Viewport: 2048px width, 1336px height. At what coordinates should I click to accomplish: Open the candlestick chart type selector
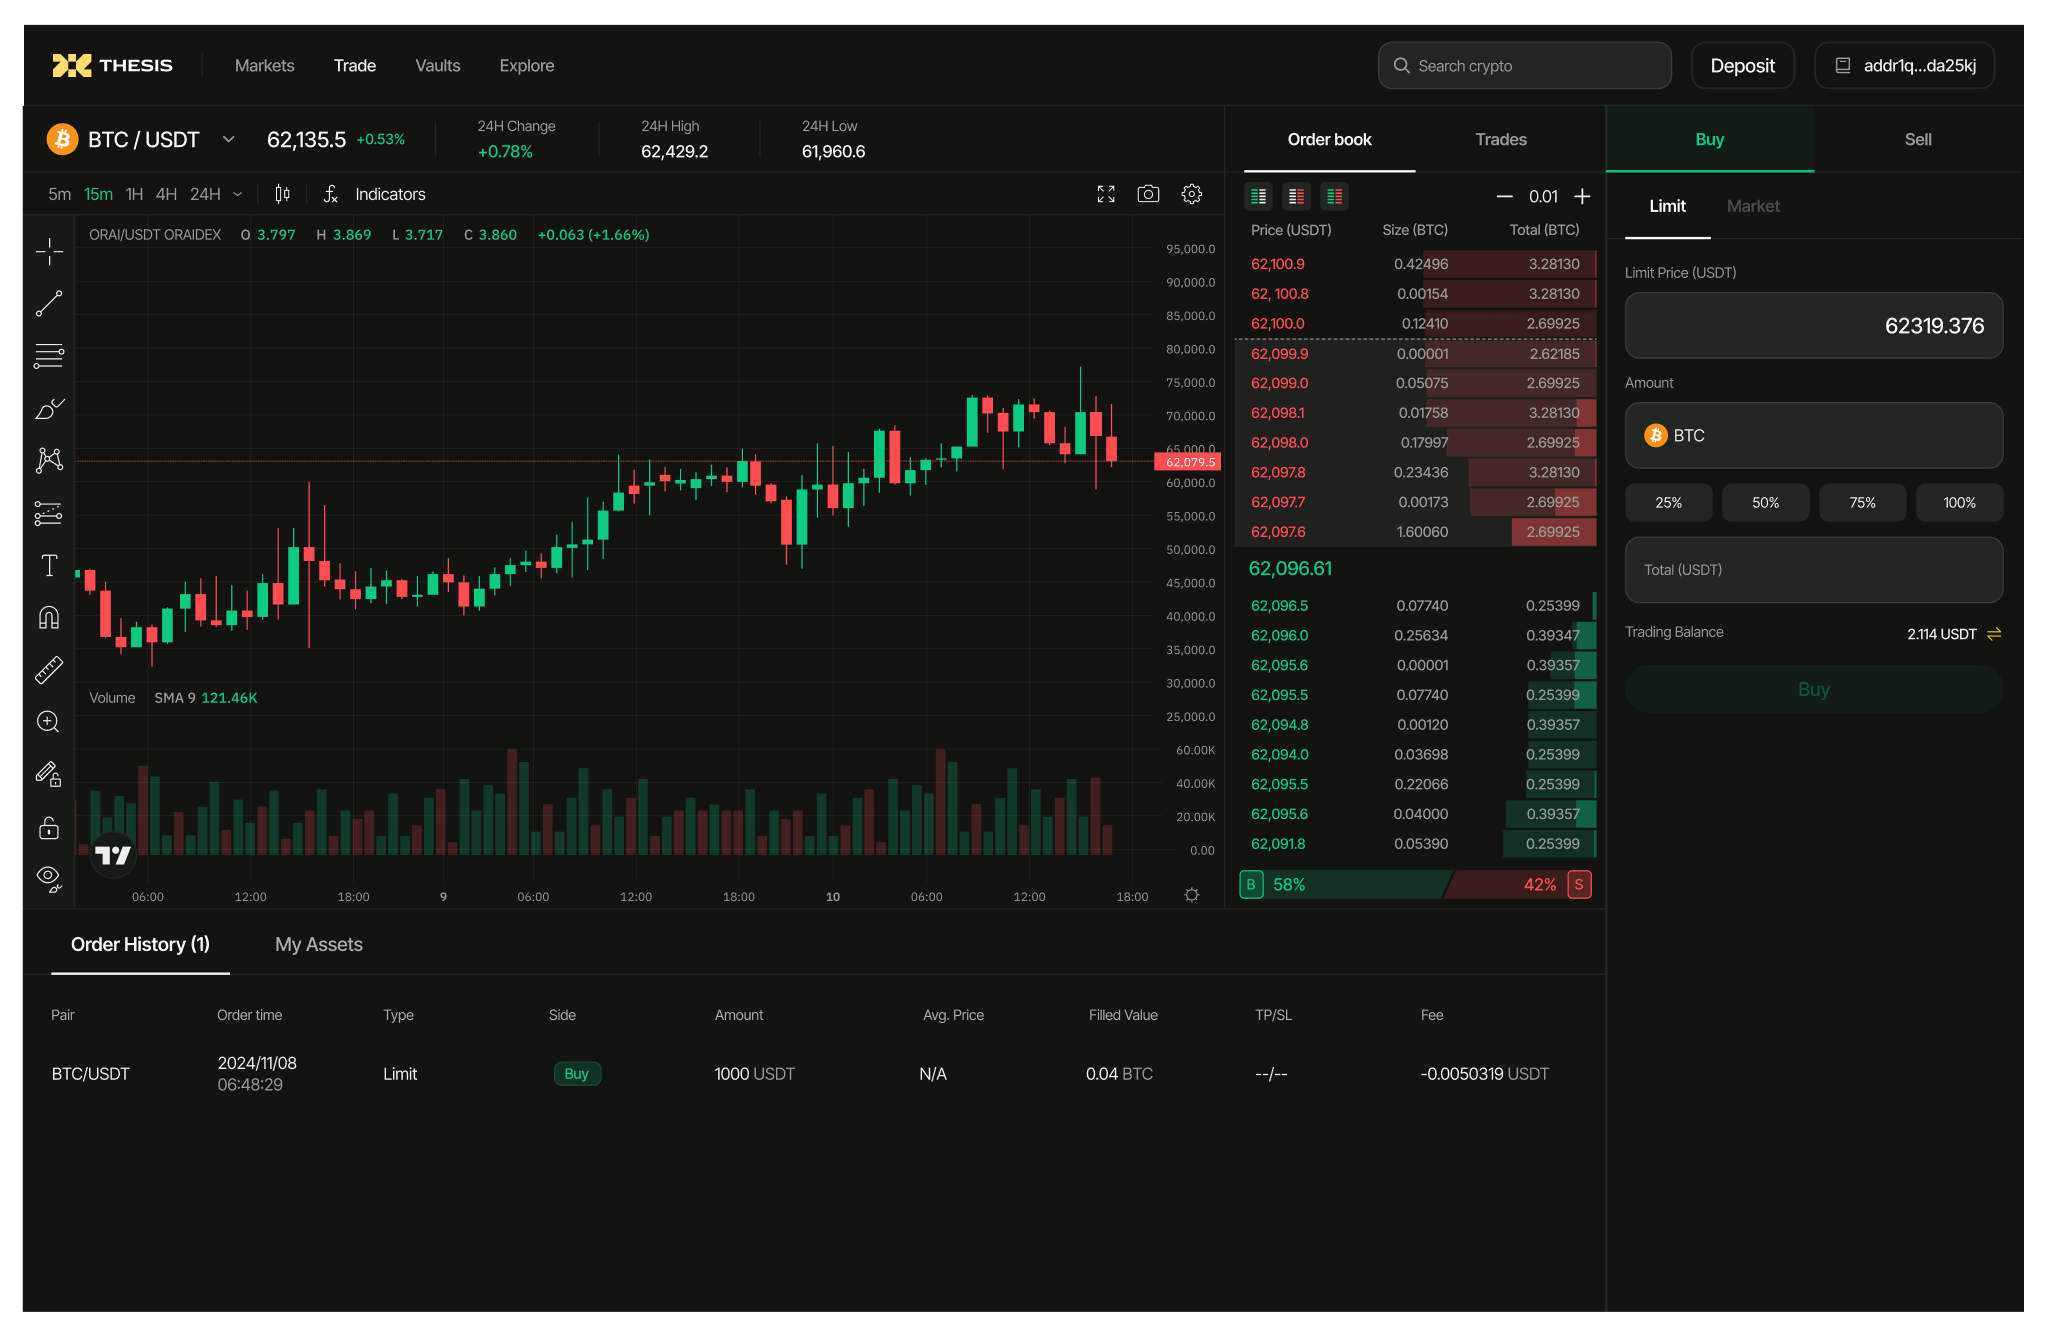(283, 194)
